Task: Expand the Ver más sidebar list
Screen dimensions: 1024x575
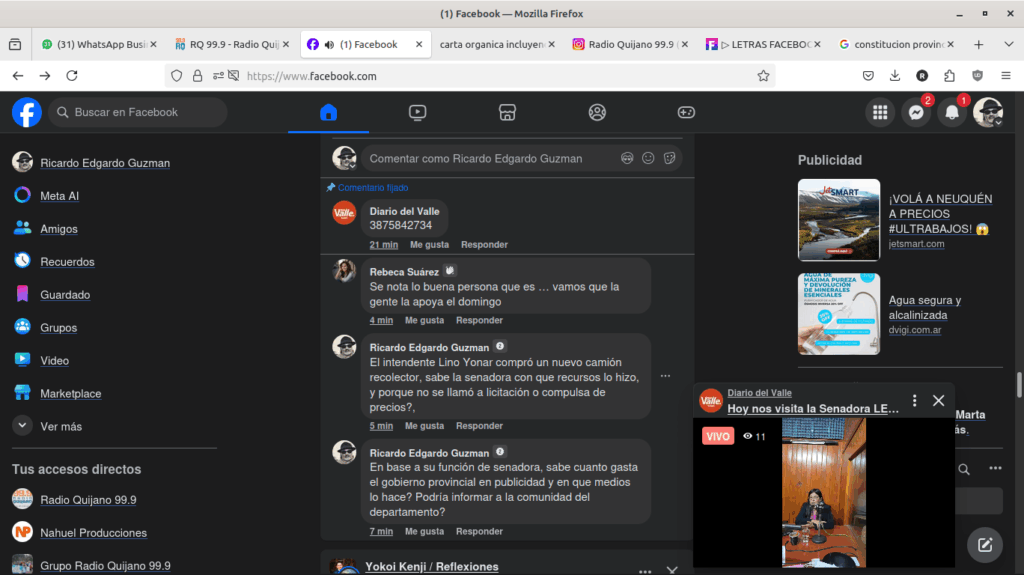Action: [x=60, y=426]
